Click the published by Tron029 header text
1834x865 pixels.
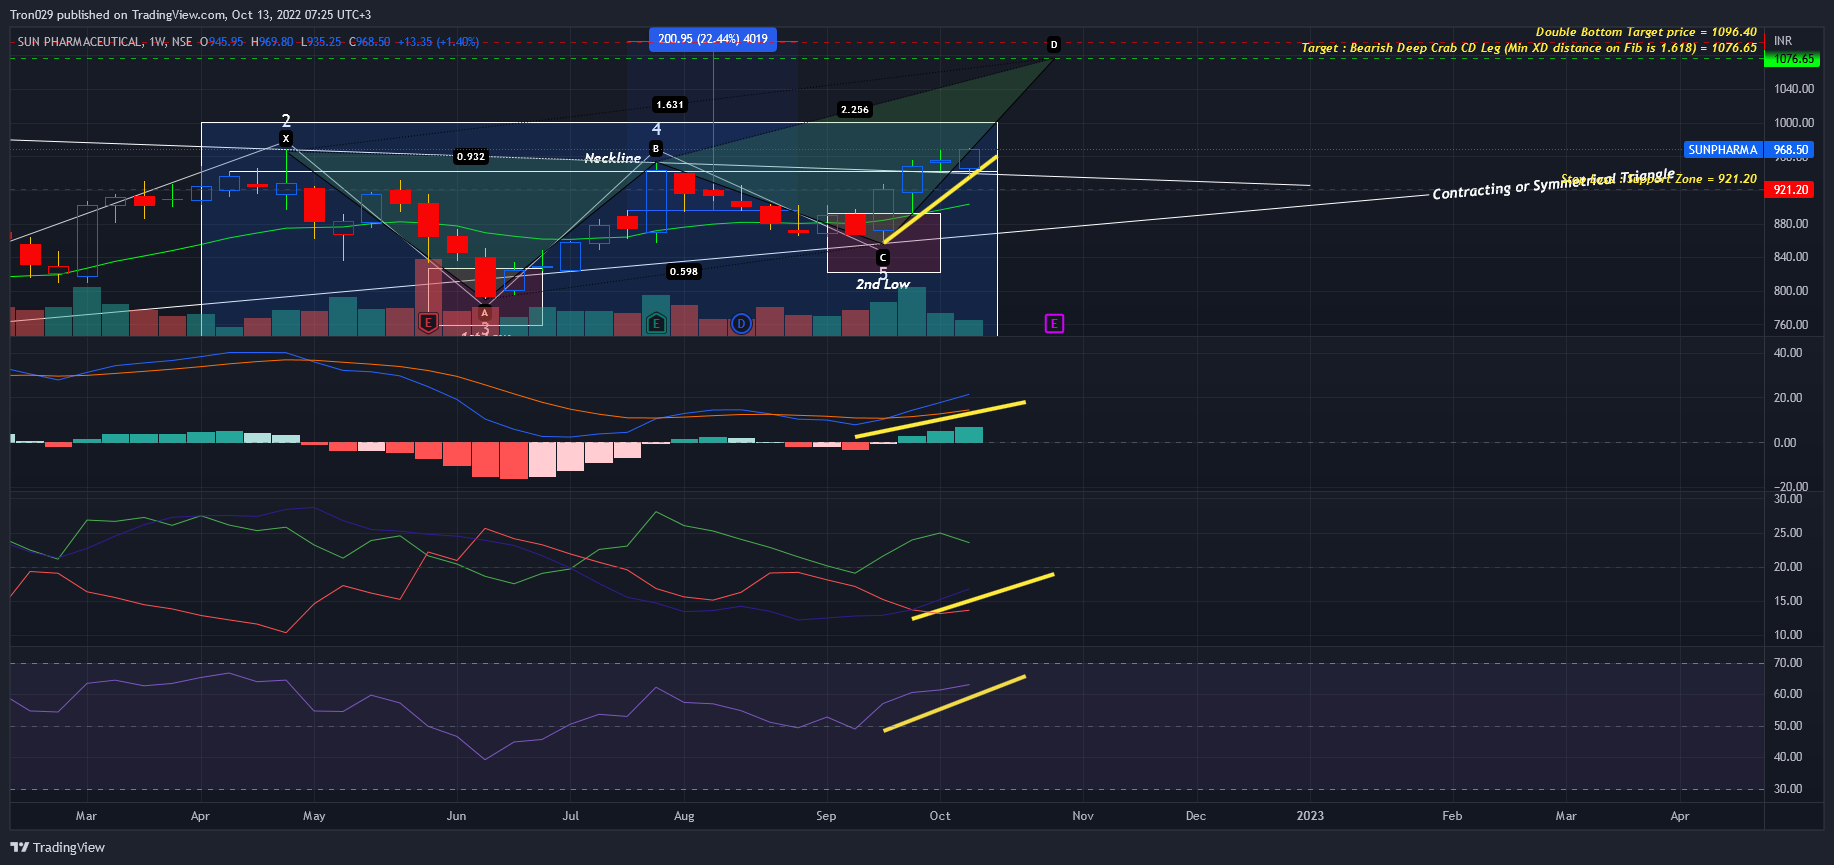pos(190,15)
